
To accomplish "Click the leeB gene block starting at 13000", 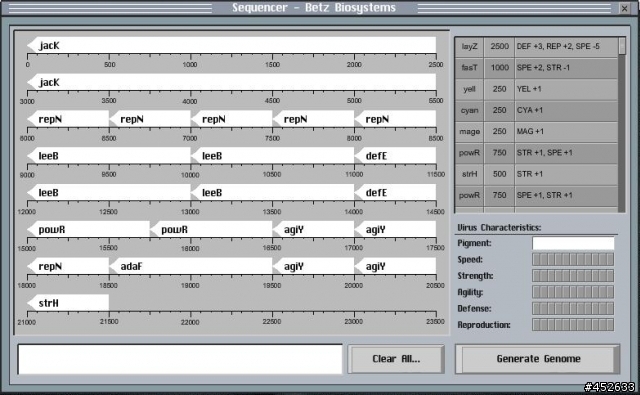I will (272, 192).
